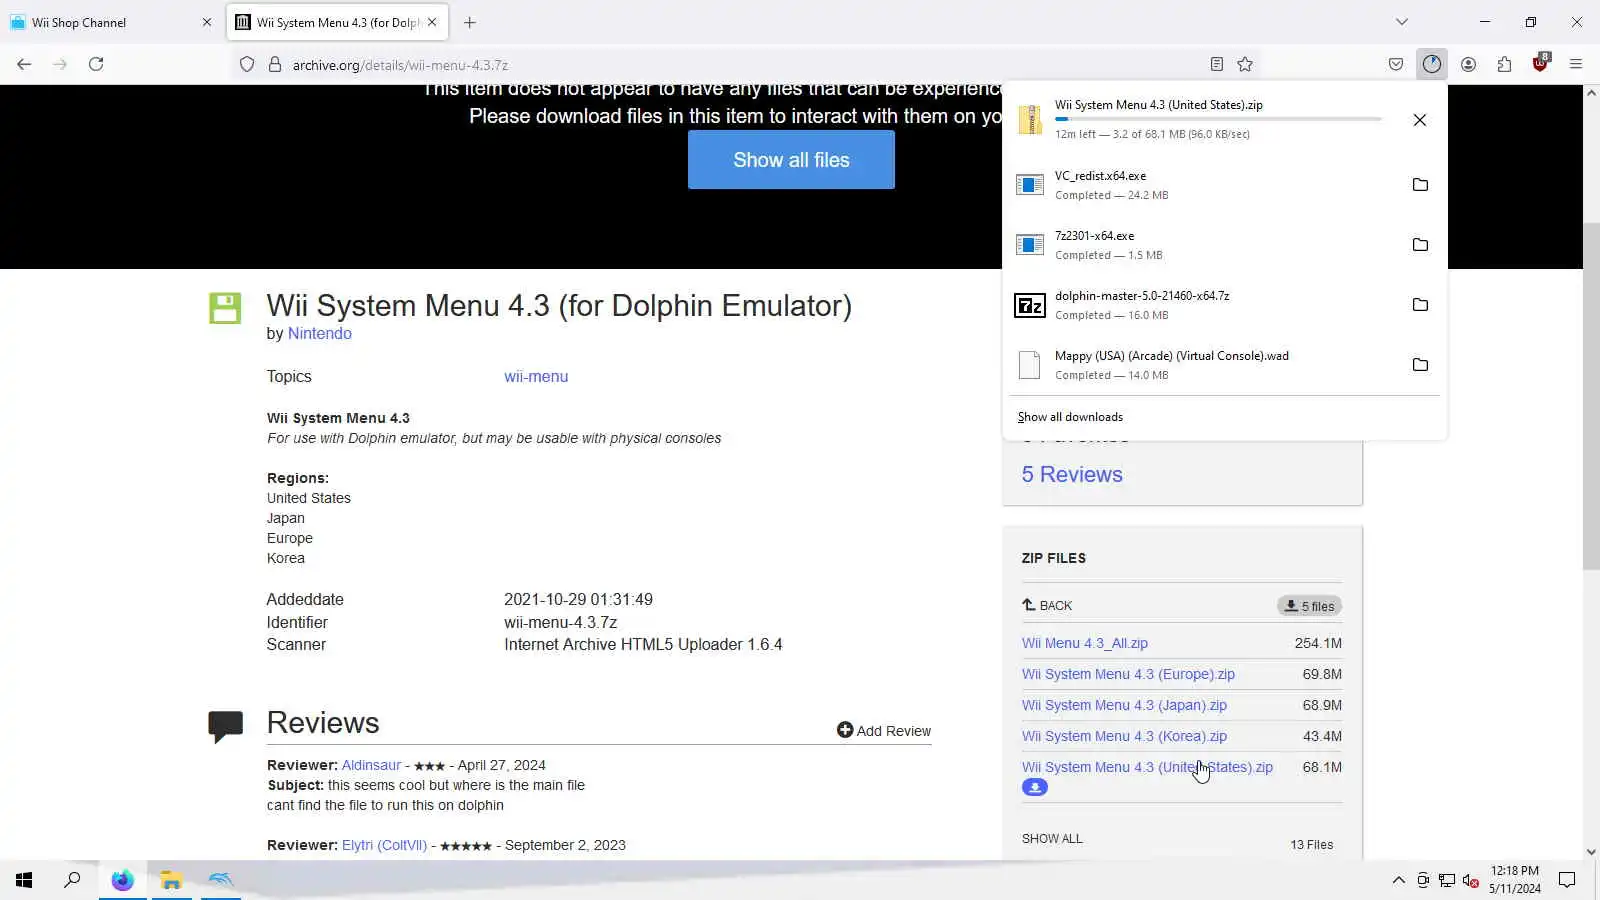Open the notification center
Image resolution: width=1600 pixels, height=900 pixels.
point(1567,880)
